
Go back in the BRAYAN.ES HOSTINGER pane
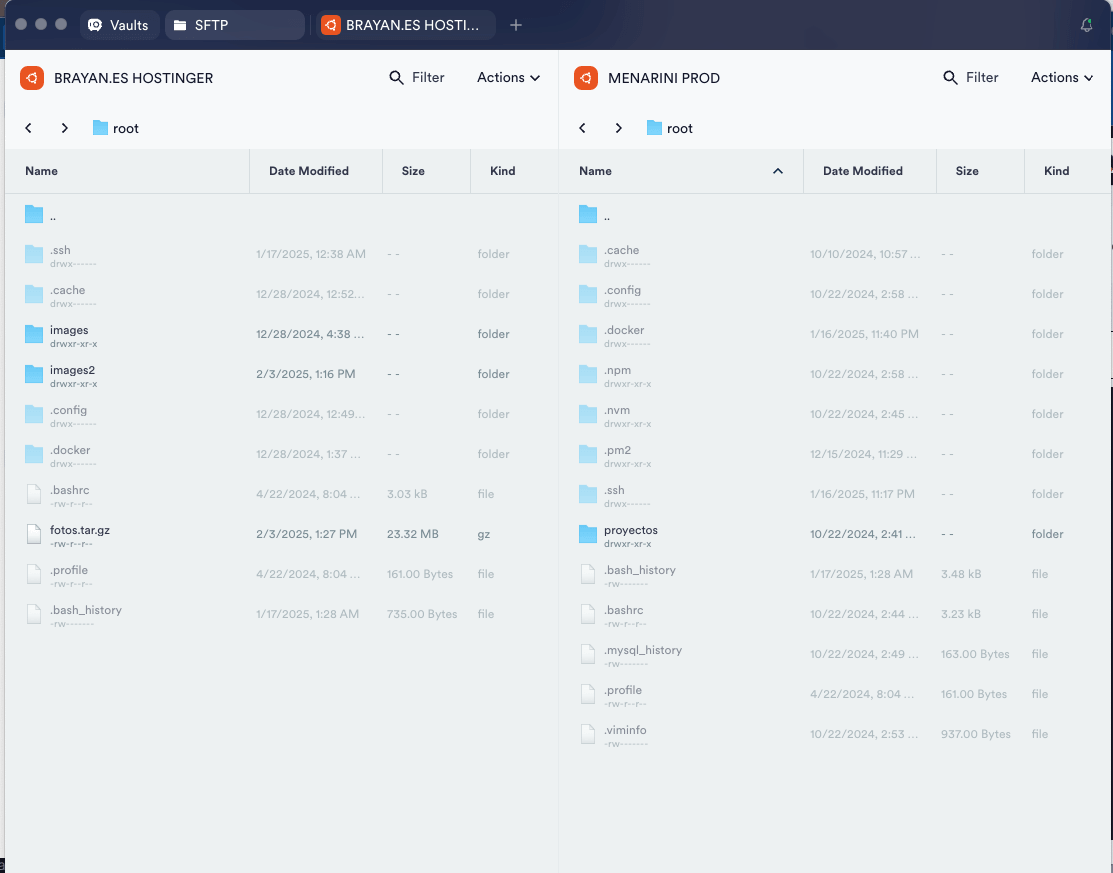tap(28, 128)
